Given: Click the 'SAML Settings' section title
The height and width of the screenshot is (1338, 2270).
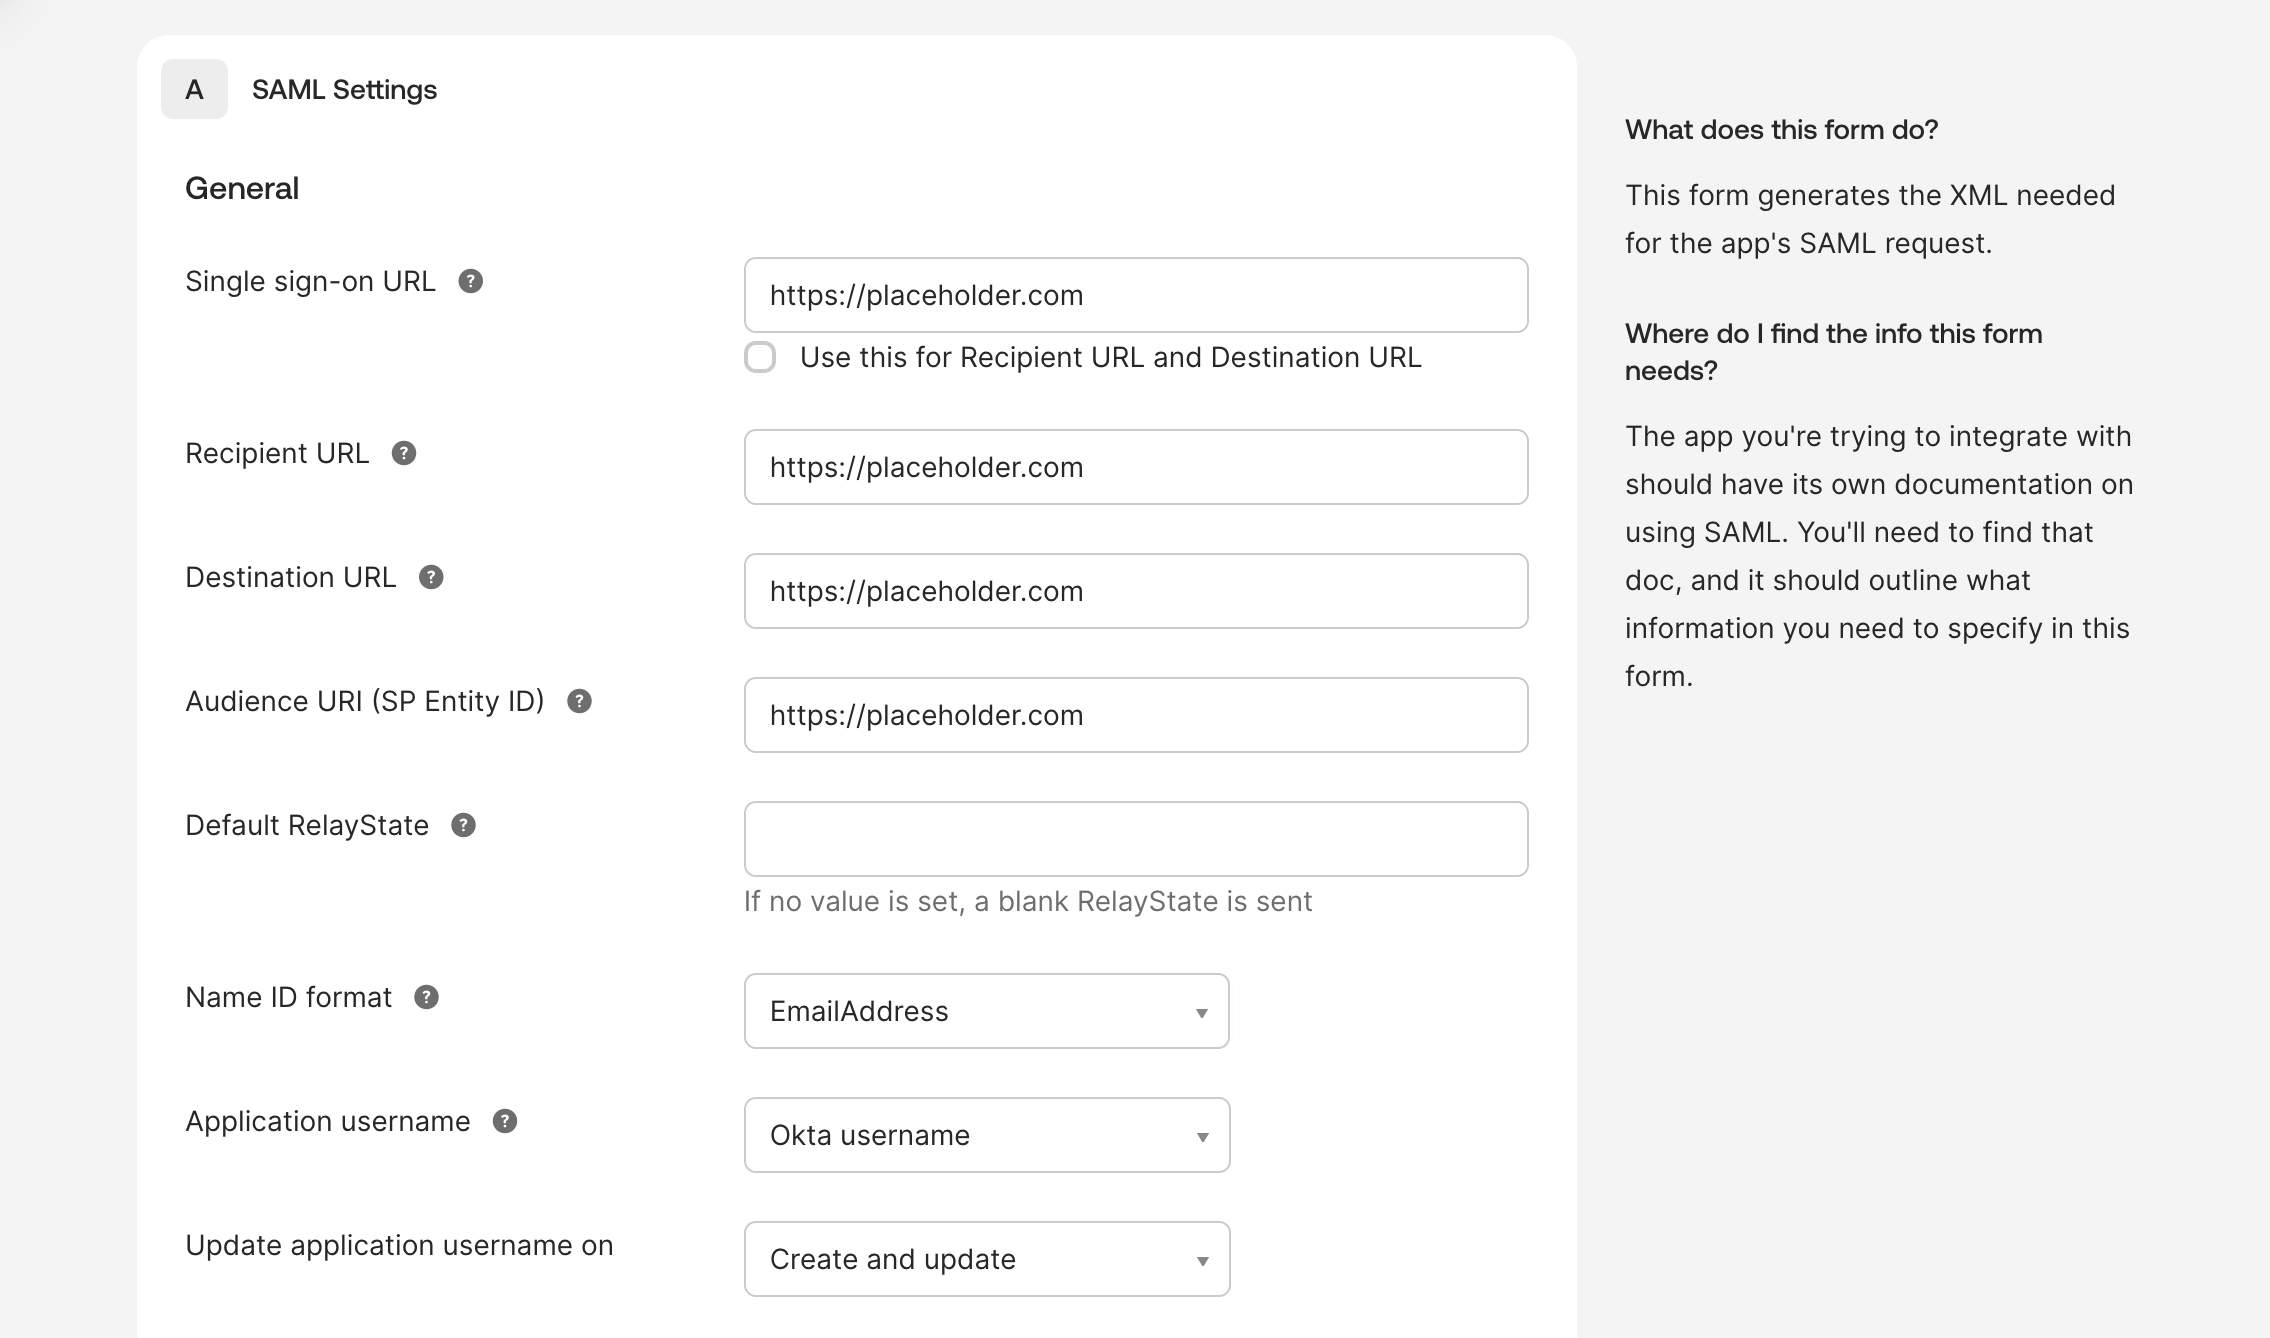Looking at the screenshot, I should tap(344, 90).
